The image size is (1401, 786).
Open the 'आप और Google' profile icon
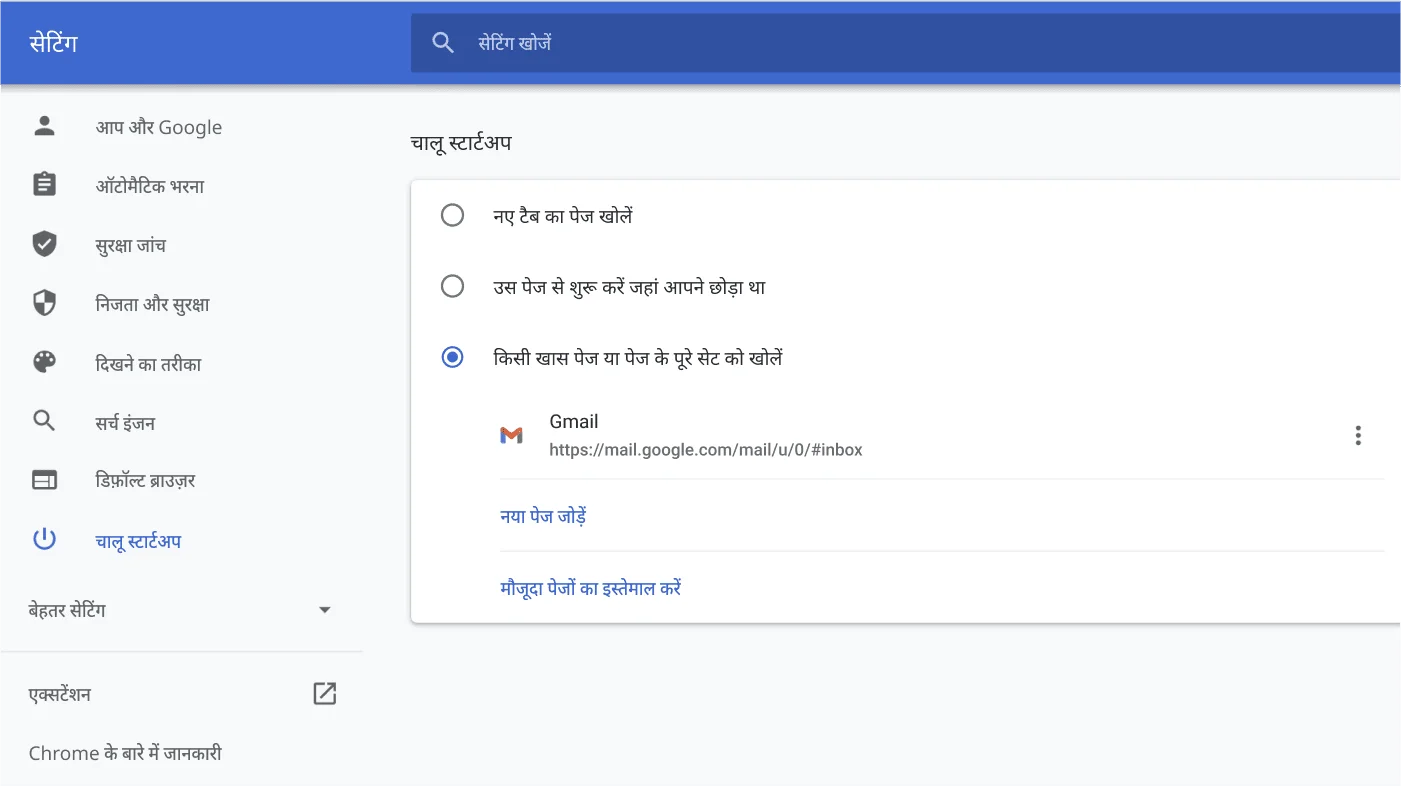coord(44,126)
